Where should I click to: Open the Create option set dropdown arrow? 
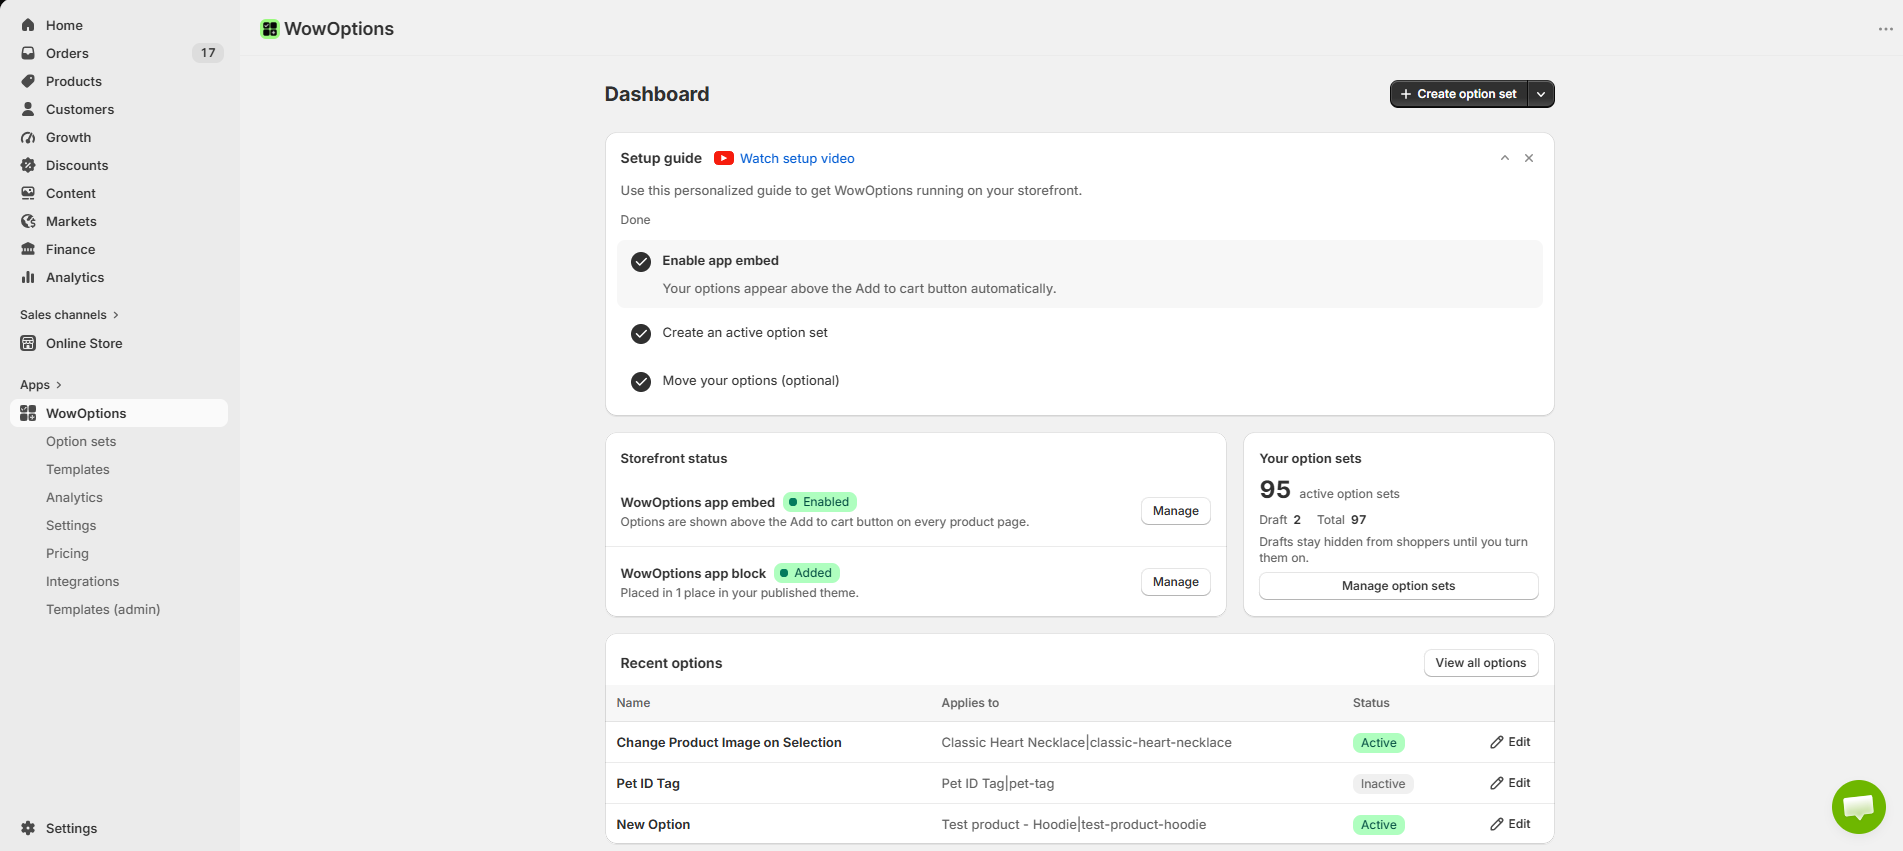click(1541, 94)
